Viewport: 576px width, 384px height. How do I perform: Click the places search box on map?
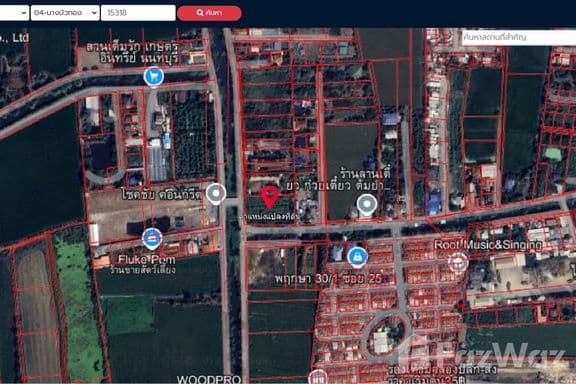coord(519,37)
